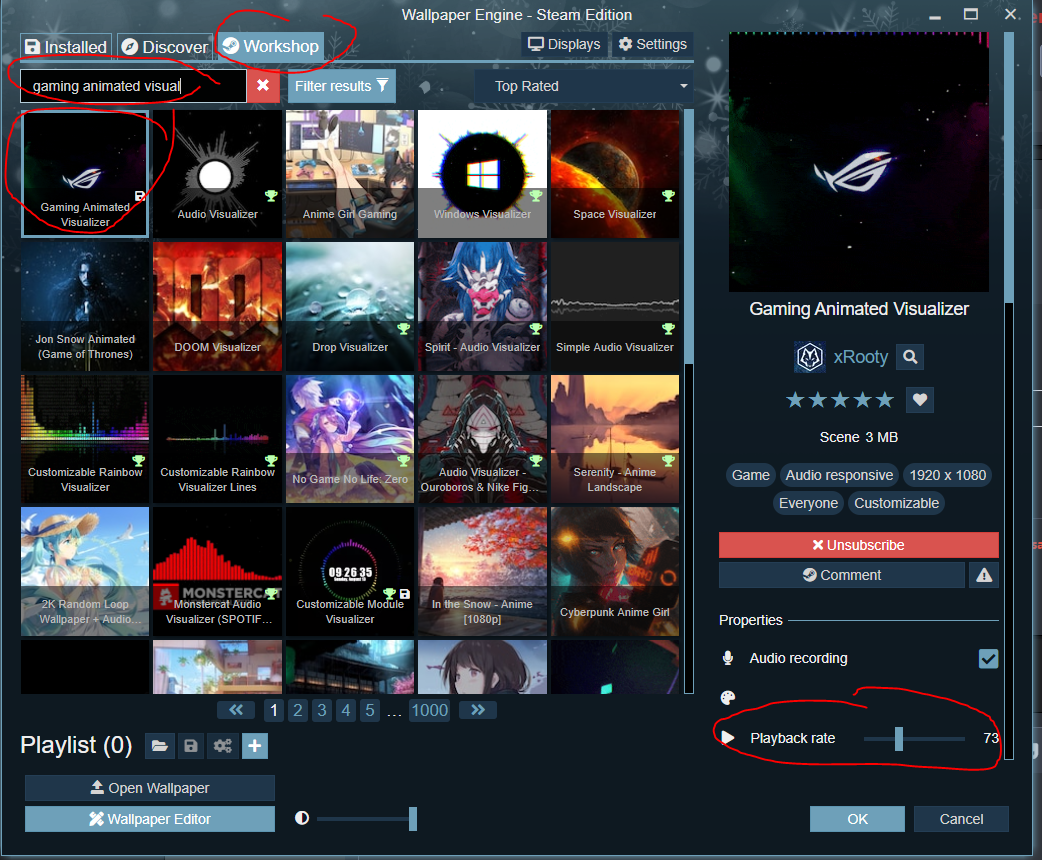Open Filter results panel

[x=342, y=86]
